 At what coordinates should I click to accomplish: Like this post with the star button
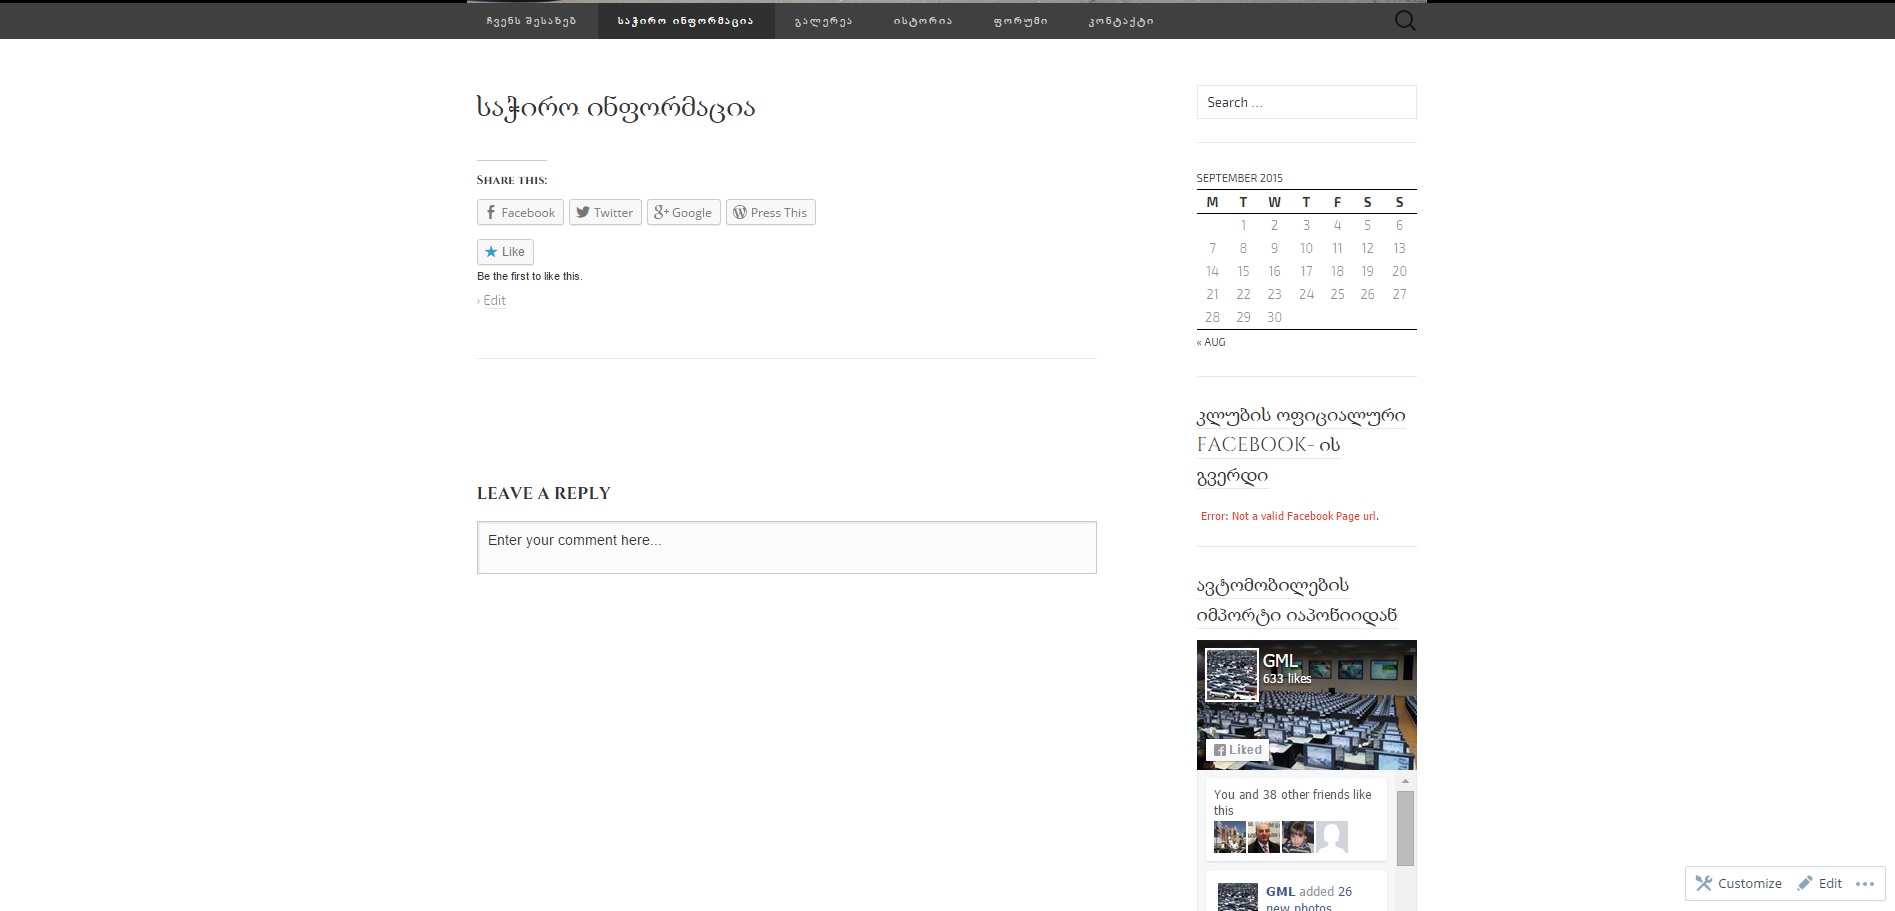point(505,252)
